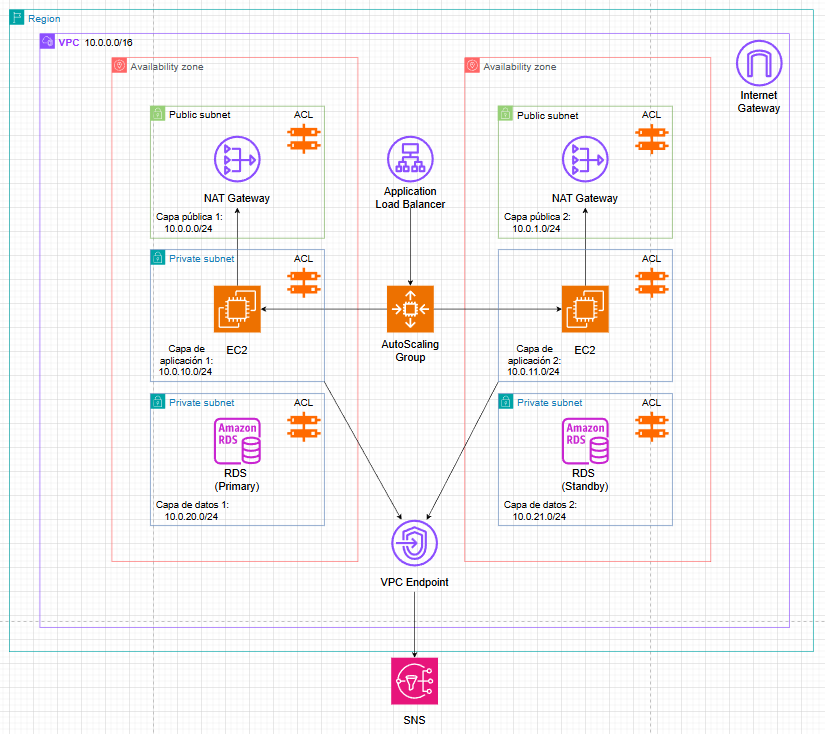Viewport: 825px width, 734px height.
Task: Select ACL icon in Capa de aplicación 1
Action: pyautogui.click(x=304, y=283)
